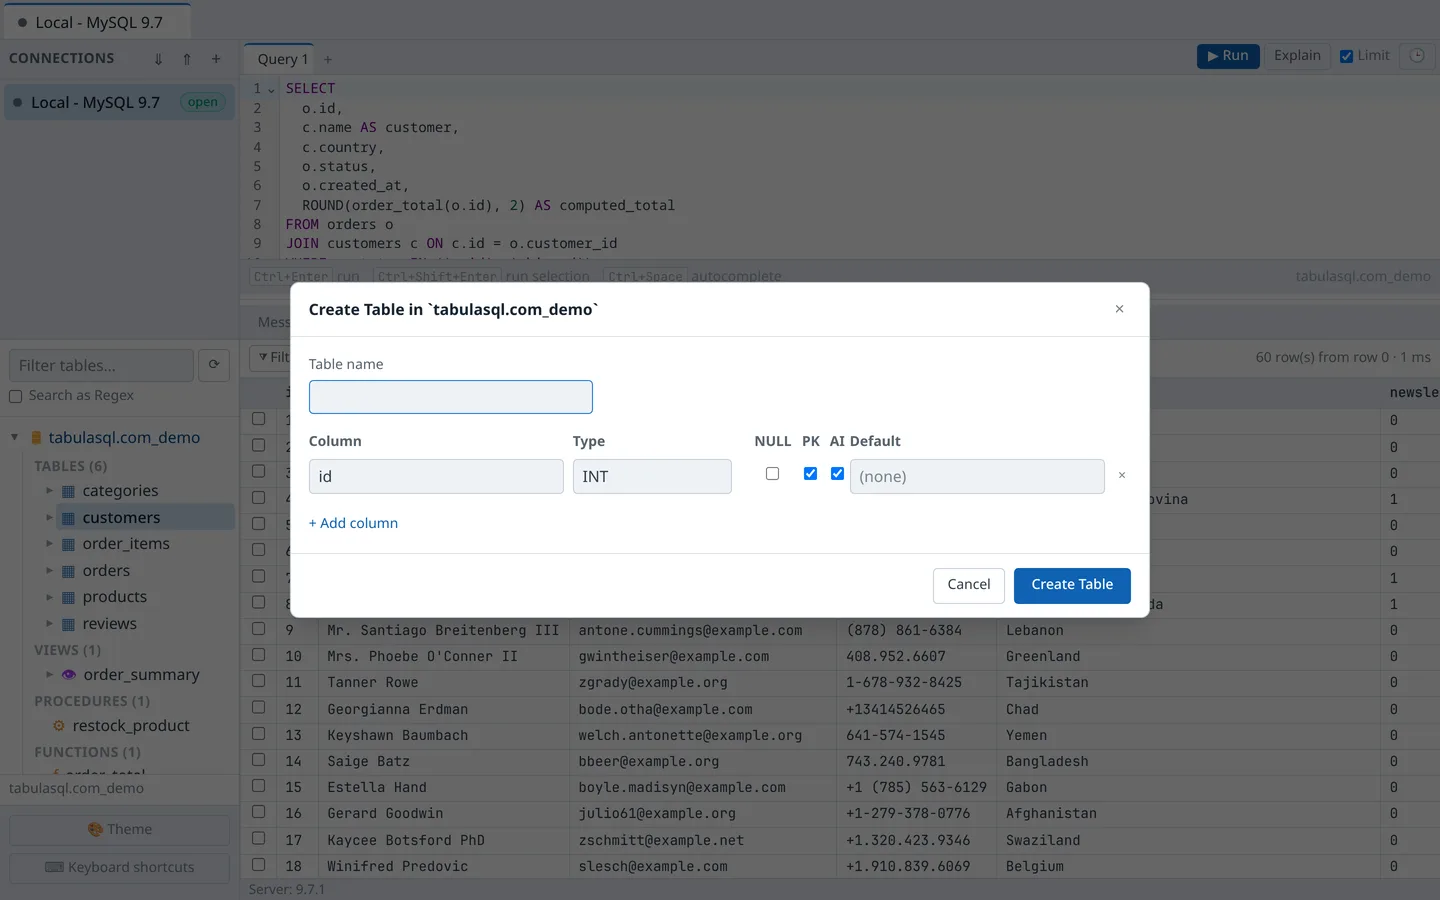The height and width of the screenshot is (900, 1440).
Task: Click the export connections up-arrow icon
Action: [187, 59]
